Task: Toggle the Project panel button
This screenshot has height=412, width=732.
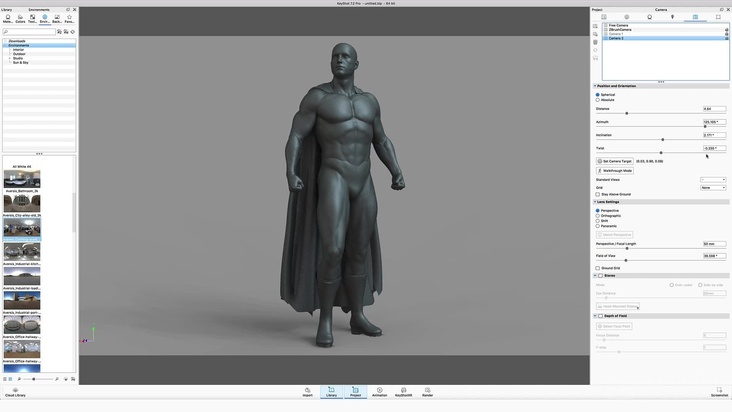Action: tap(355, 392)
